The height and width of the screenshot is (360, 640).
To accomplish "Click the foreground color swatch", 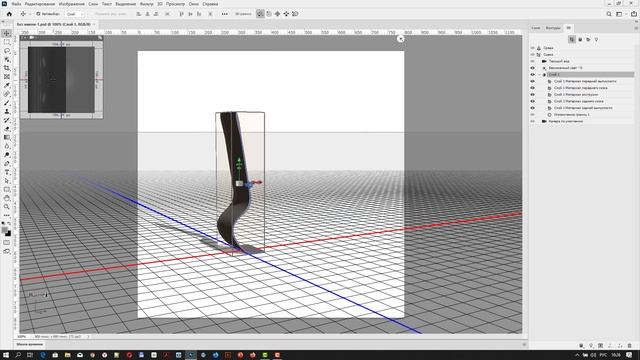I will (x=5, y=230).
